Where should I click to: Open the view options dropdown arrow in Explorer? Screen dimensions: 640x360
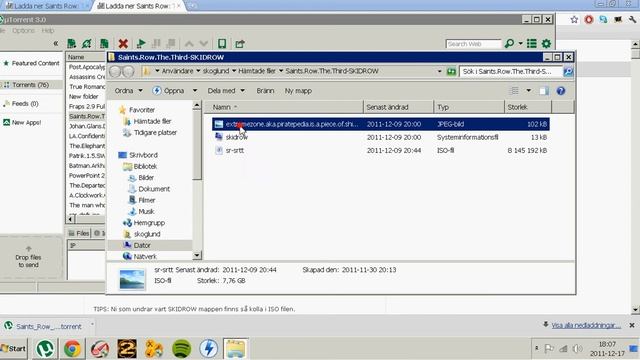529,91
